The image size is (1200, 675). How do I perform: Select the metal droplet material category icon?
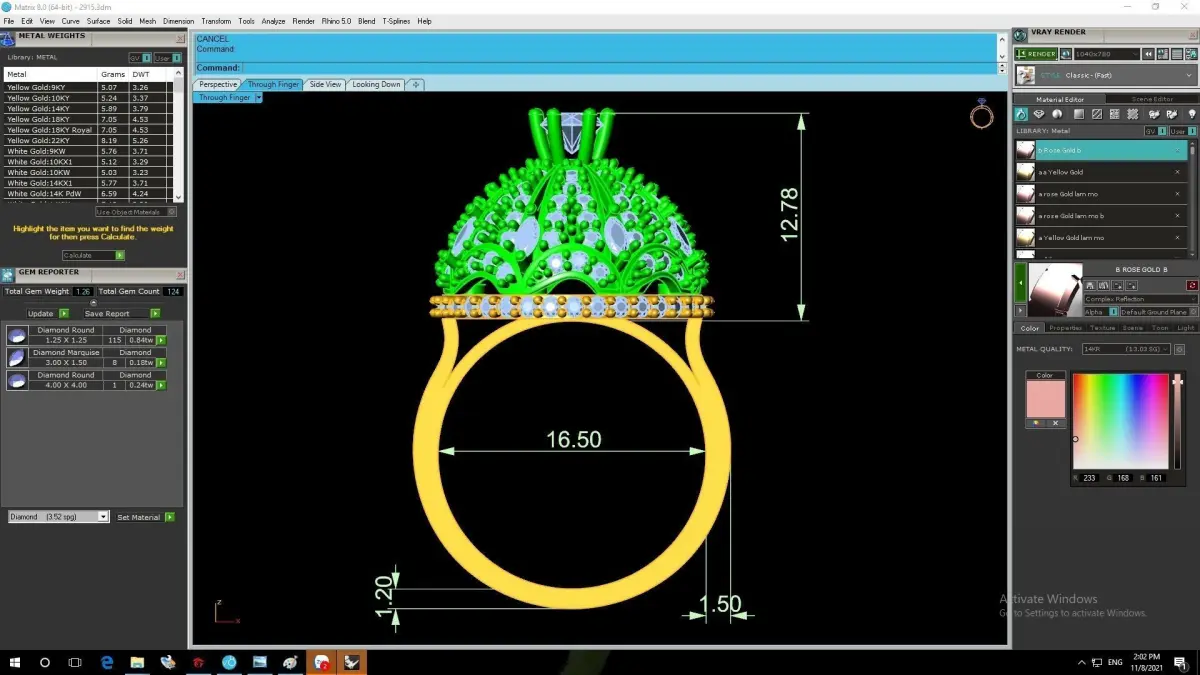click(x=1022, y=115)
